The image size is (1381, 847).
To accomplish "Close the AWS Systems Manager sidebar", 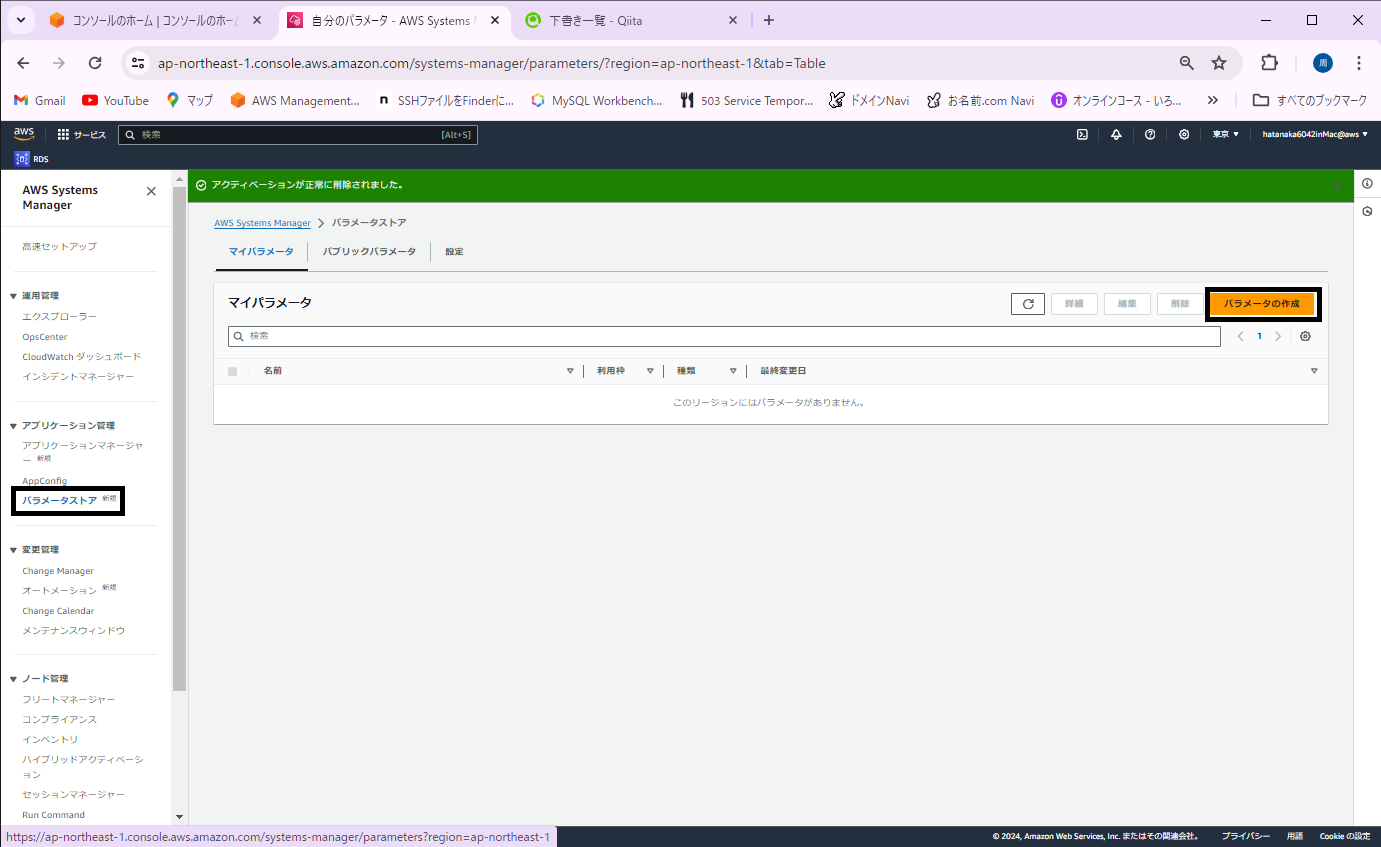I will click(x=151, y=191).
